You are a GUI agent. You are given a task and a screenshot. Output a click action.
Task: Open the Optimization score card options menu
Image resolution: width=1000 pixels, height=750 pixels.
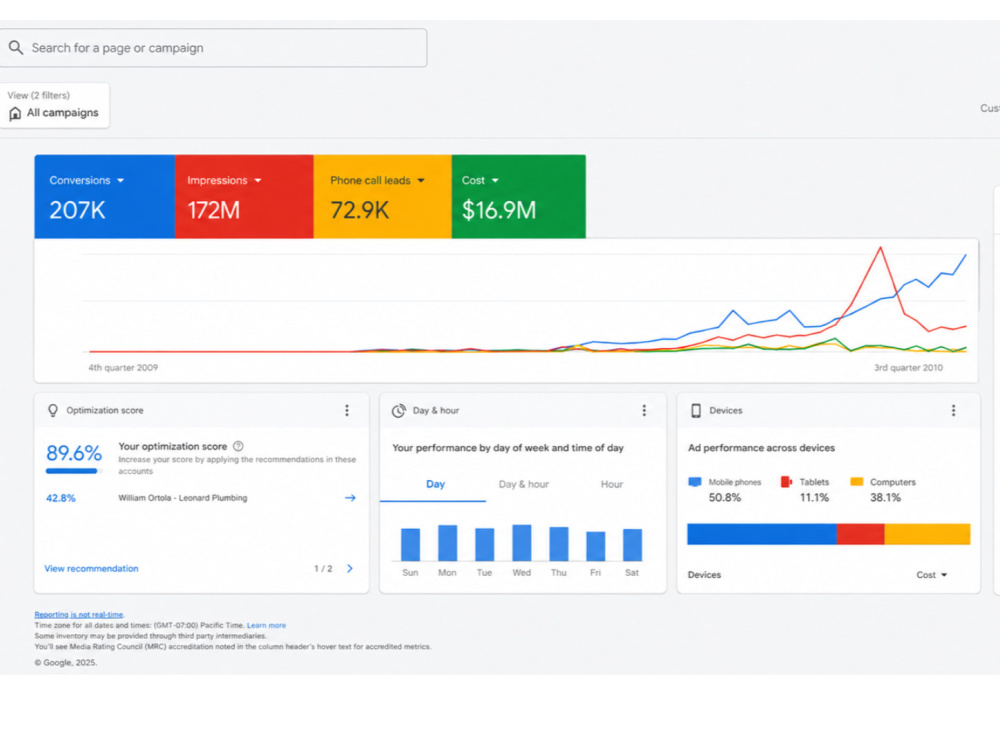[x=347, y=410]
